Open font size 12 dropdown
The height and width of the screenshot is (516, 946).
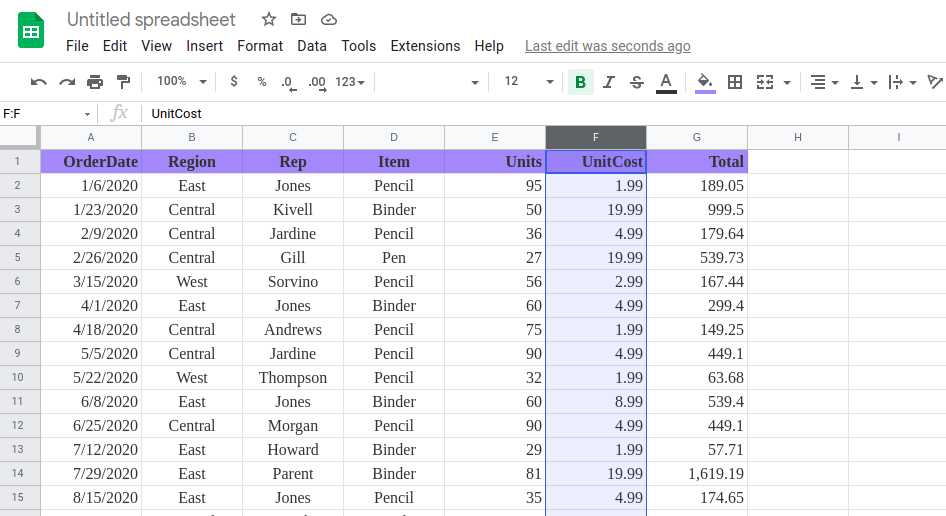(529, 81)
